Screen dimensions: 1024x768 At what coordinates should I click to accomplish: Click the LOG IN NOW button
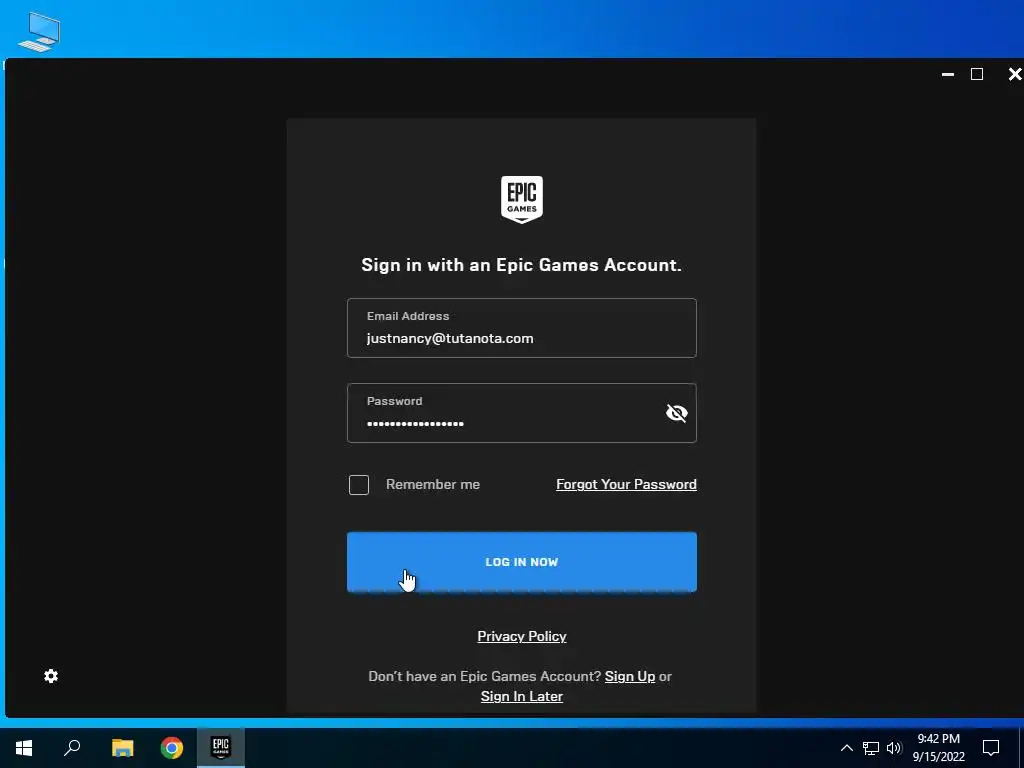pos(521,562)
